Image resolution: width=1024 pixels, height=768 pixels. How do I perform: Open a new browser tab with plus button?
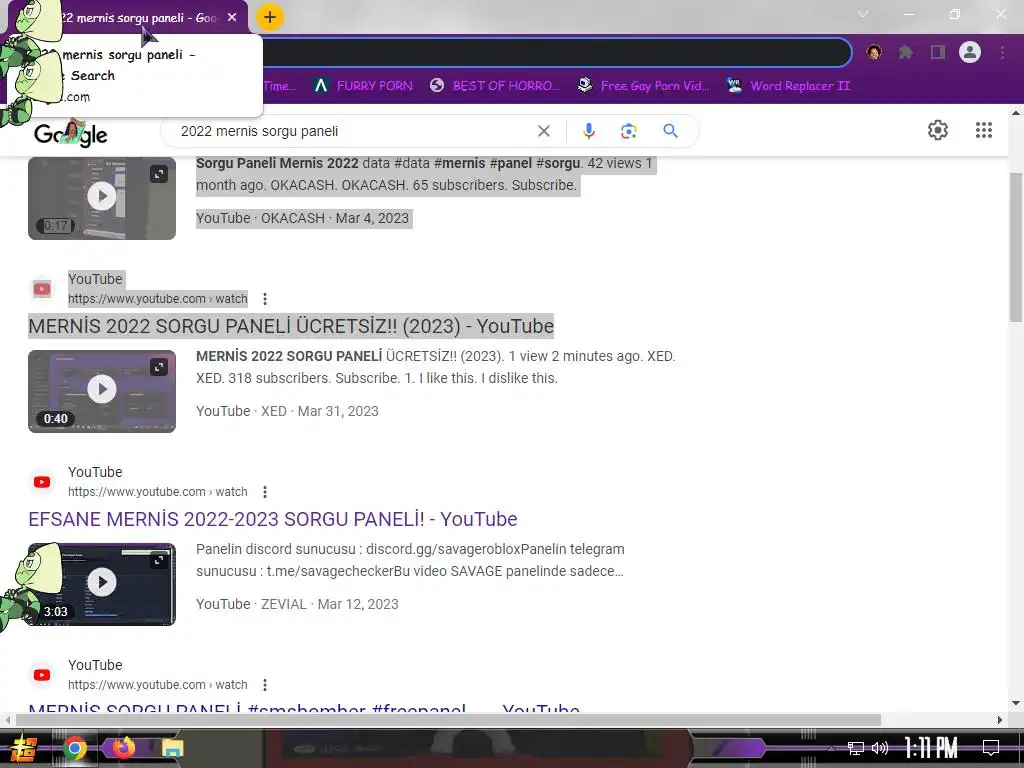coord(270,17)
